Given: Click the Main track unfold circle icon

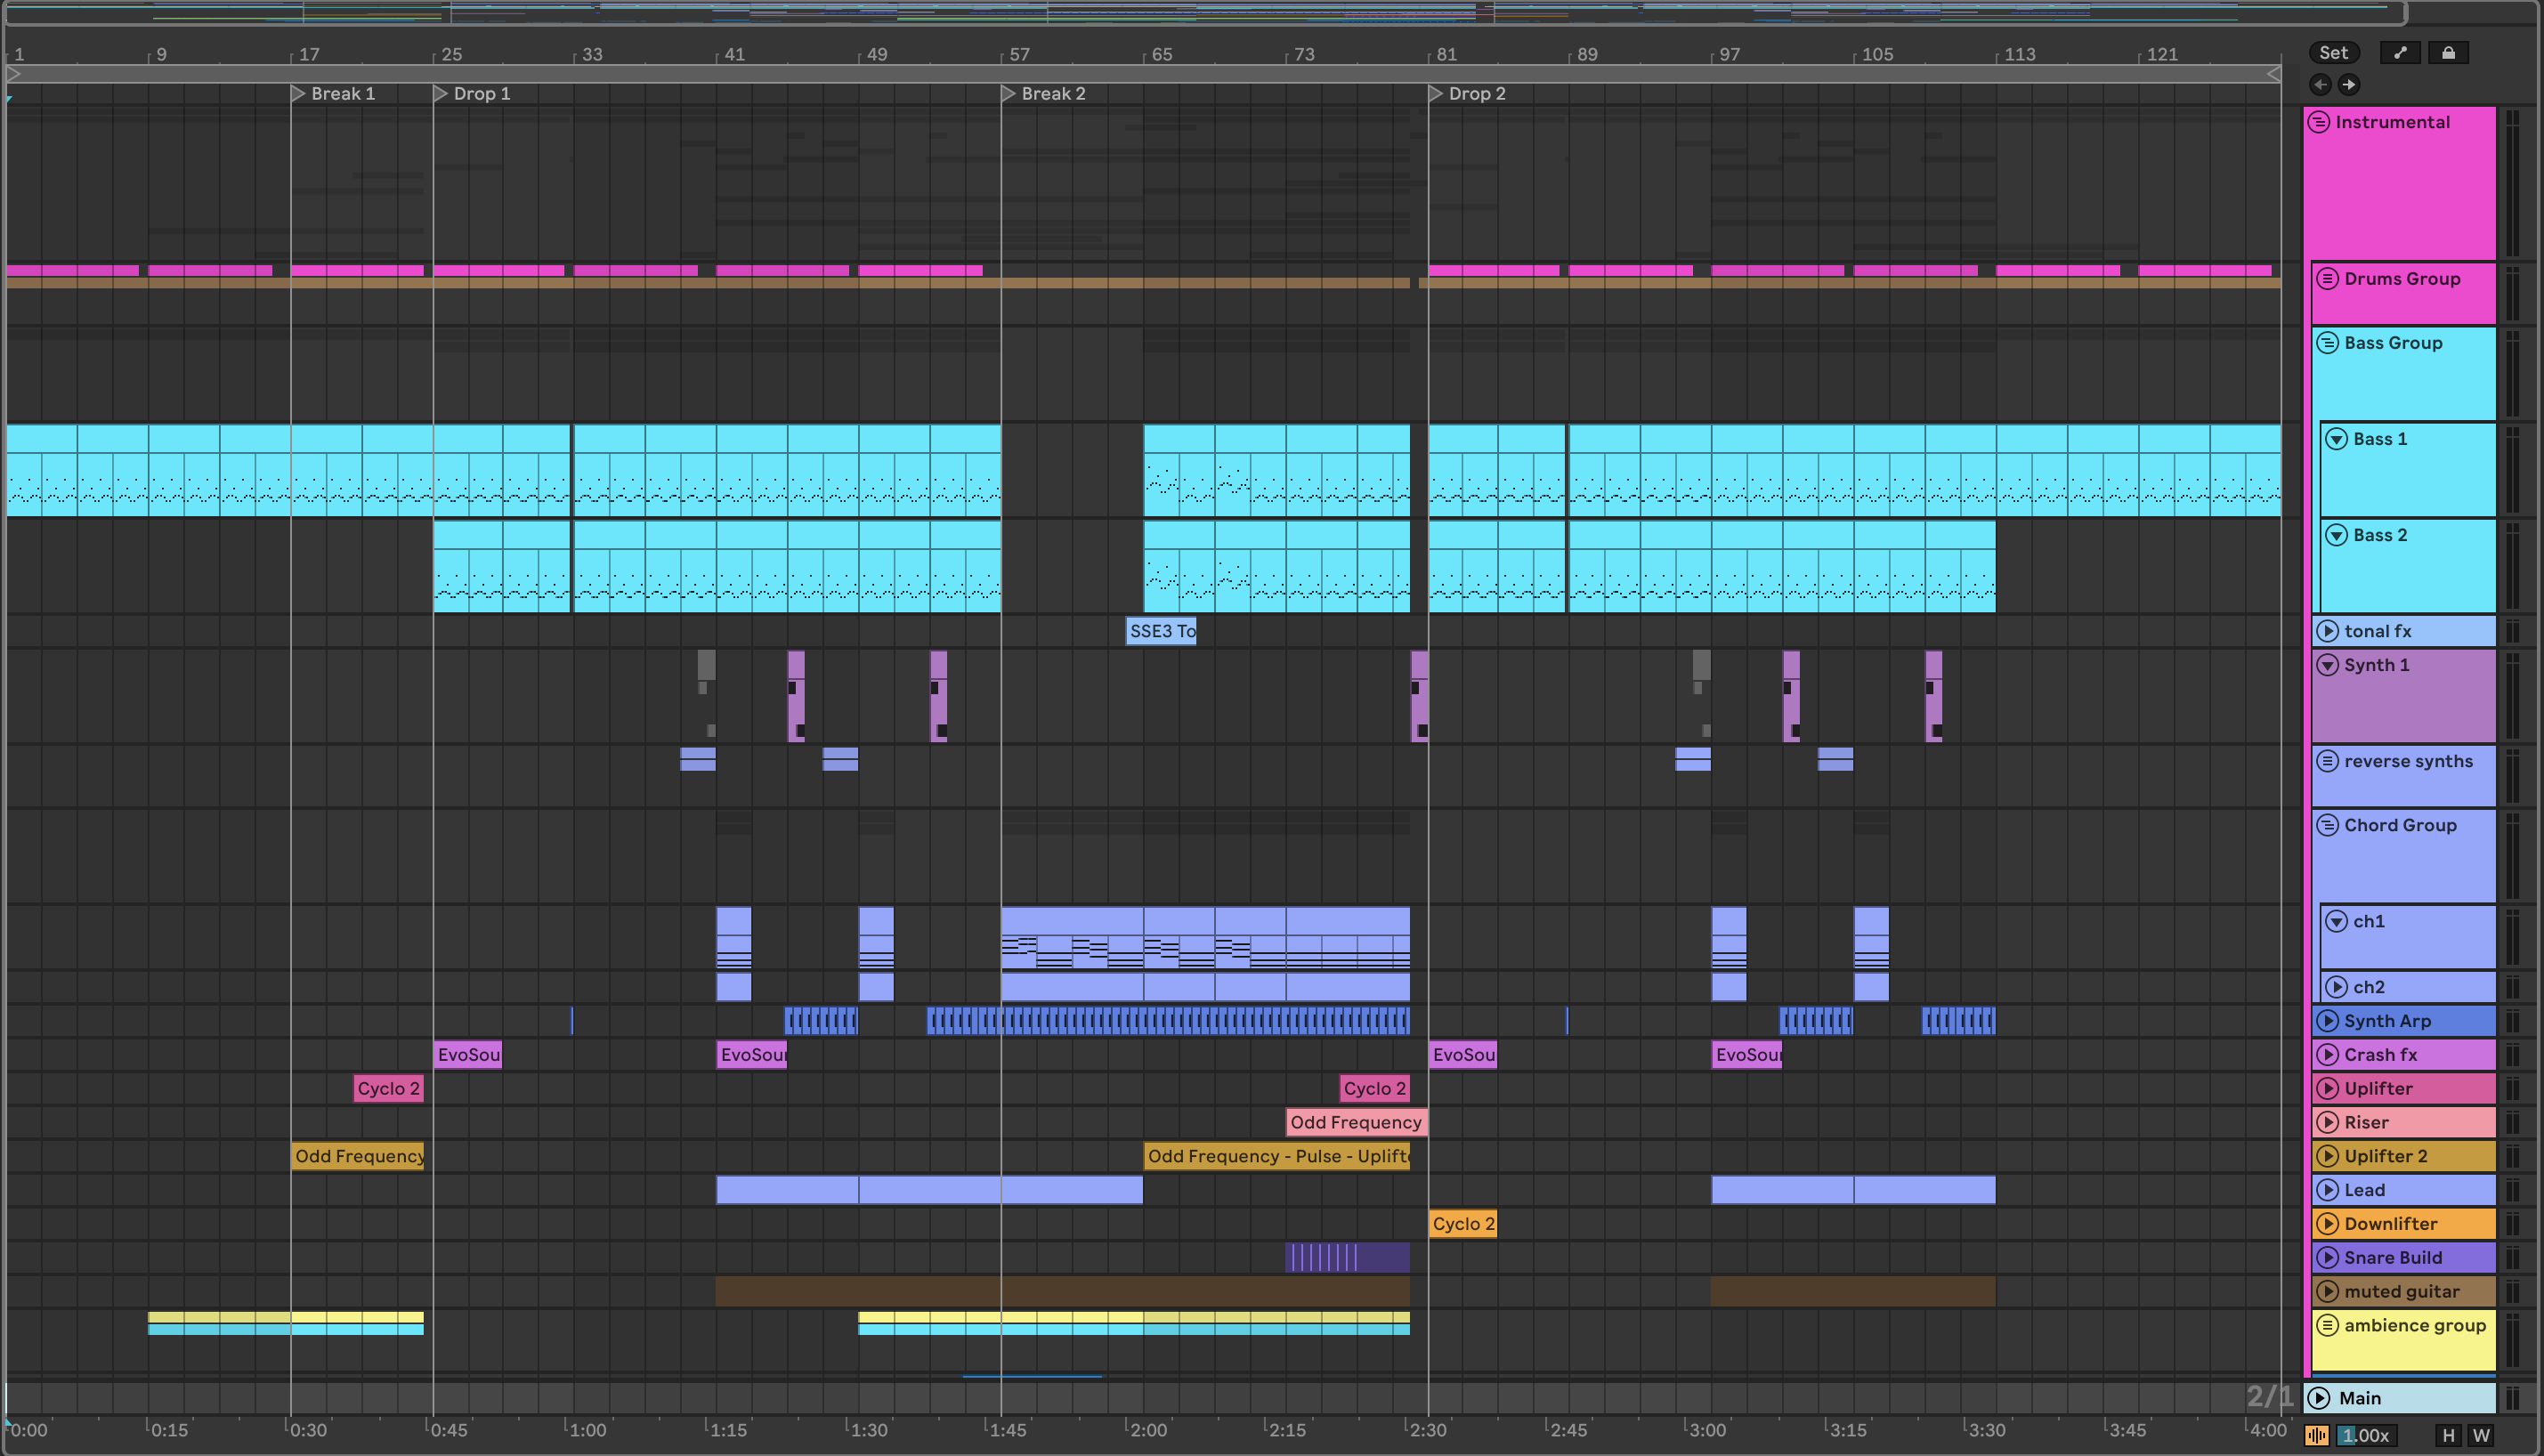Looking at the screenshot, I should 2320,1398.
